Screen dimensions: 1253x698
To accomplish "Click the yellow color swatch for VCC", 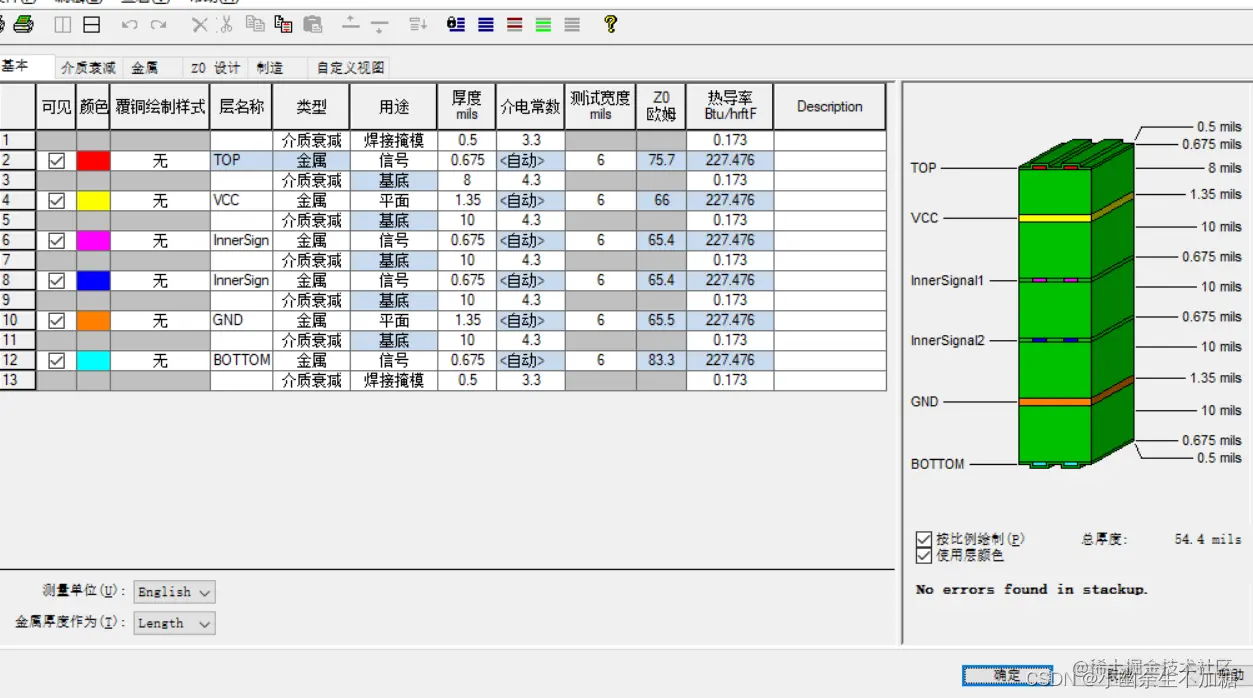I will click(x=93, y=200).
